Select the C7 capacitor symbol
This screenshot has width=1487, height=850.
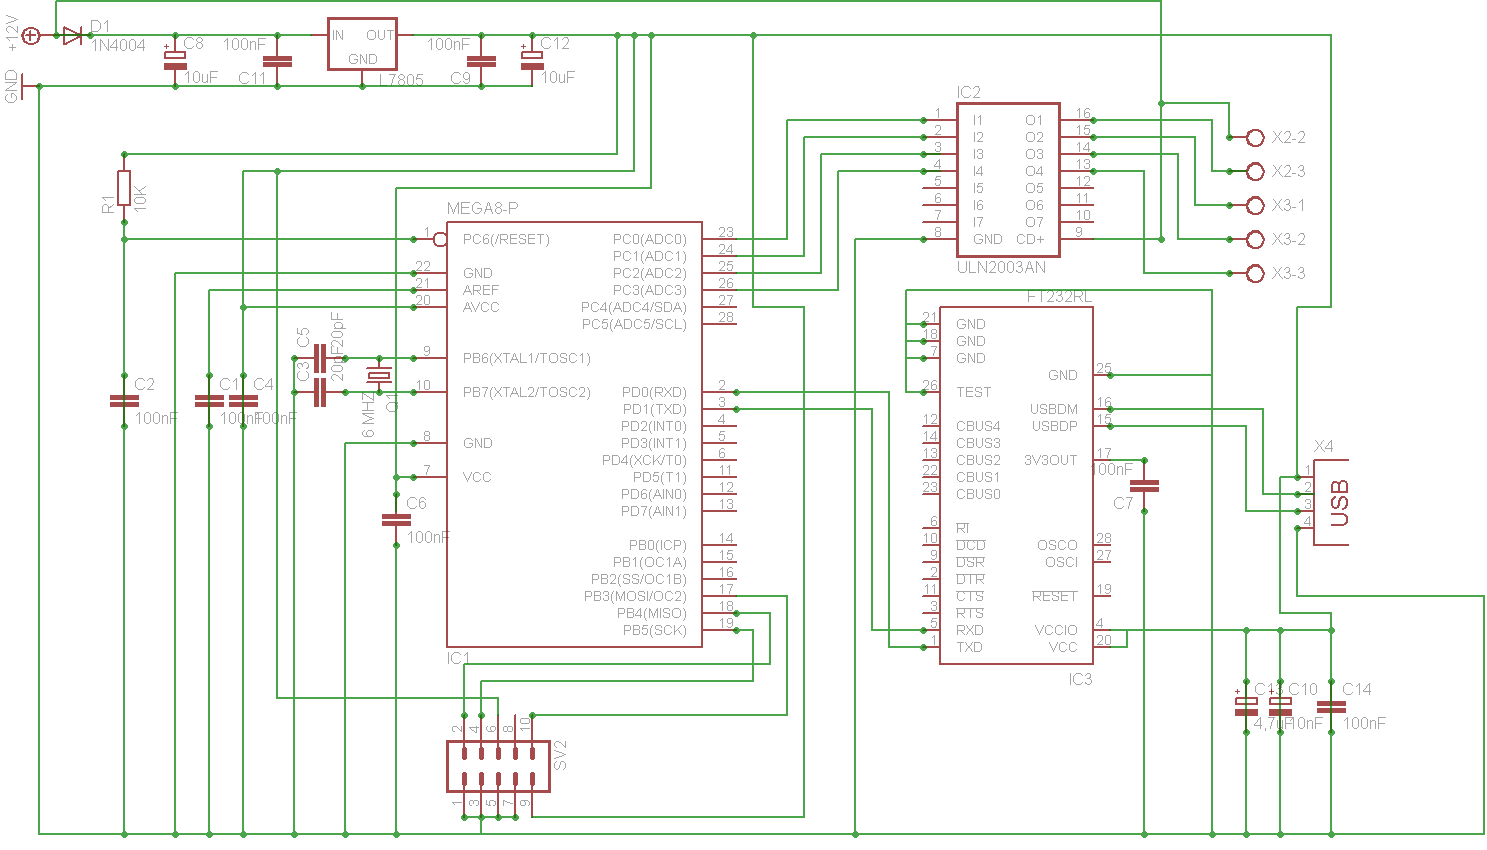(1145, 486)
